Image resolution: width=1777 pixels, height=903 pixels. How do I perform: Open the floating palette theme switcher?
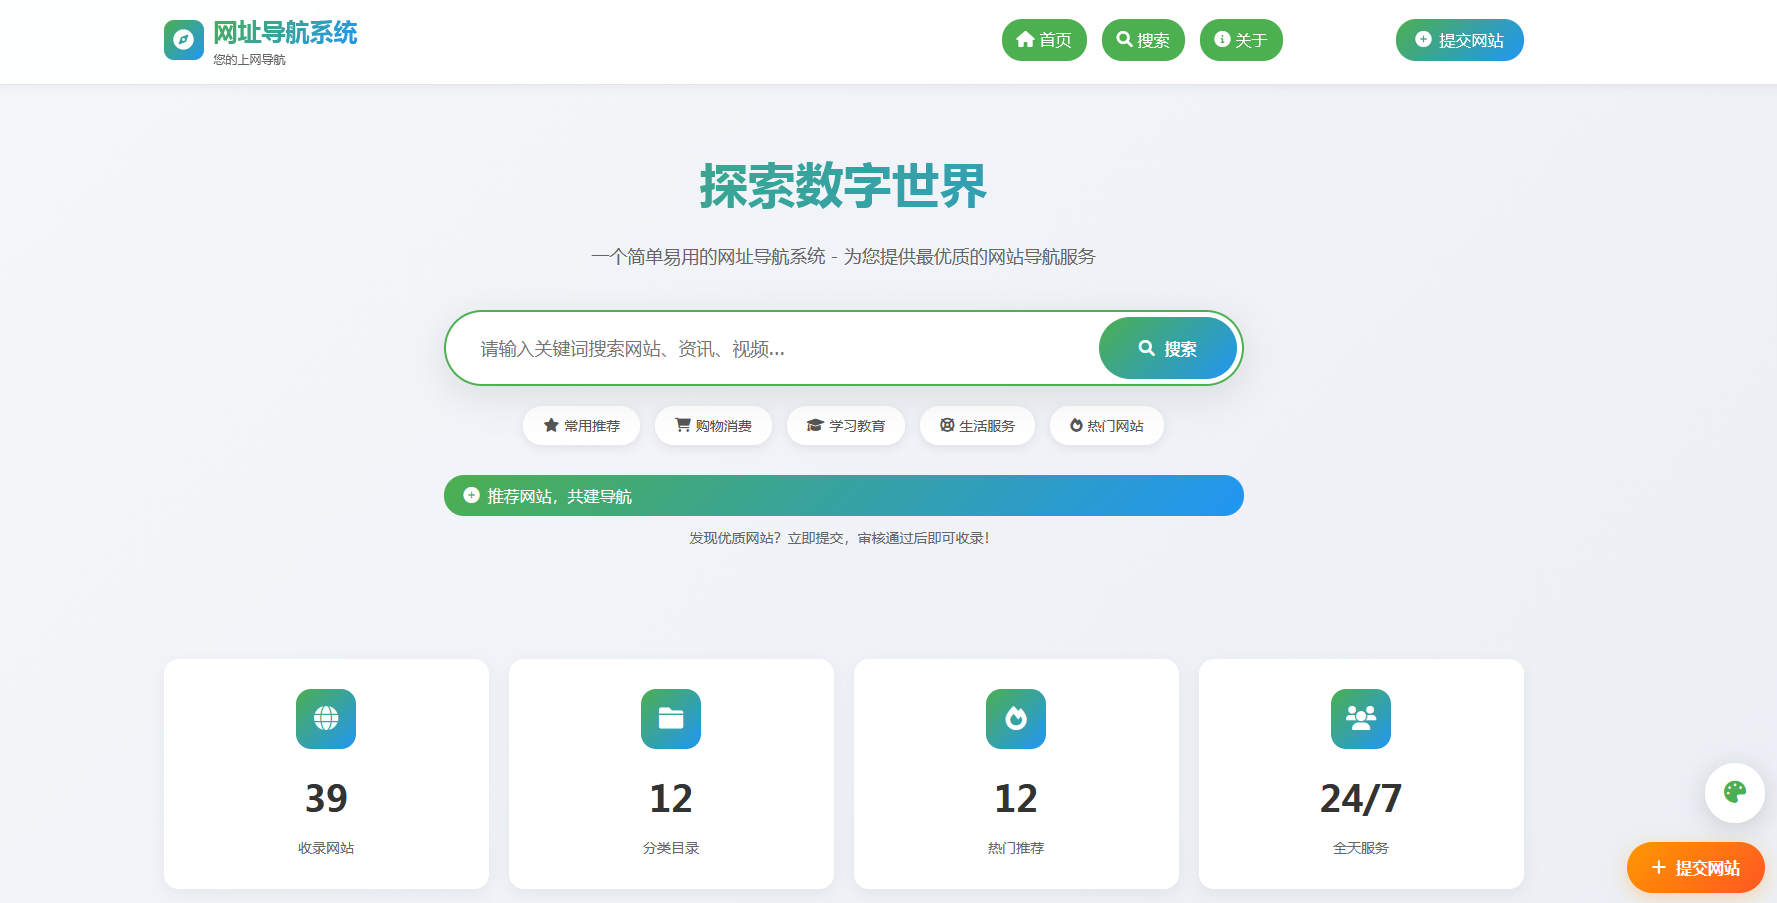[x=1735, y=792]
